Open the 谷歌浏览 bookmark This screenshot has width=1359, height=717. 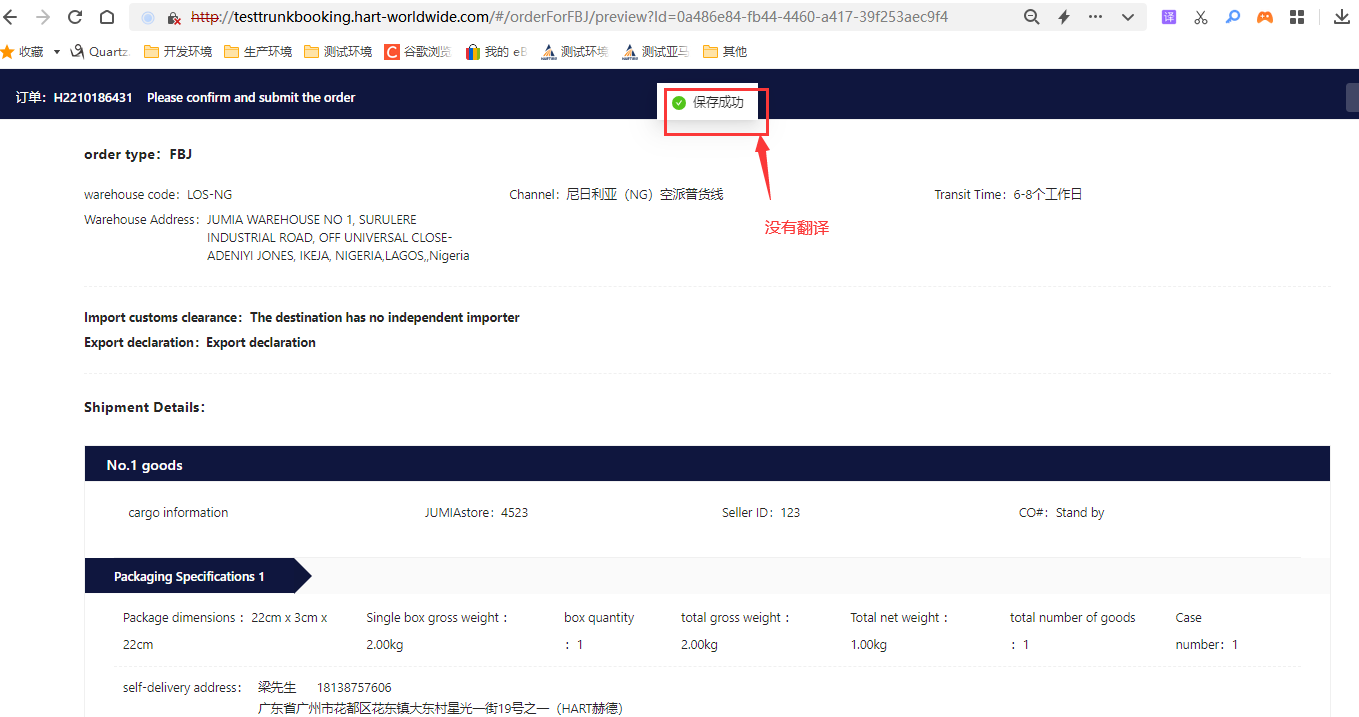click(418, 52)
